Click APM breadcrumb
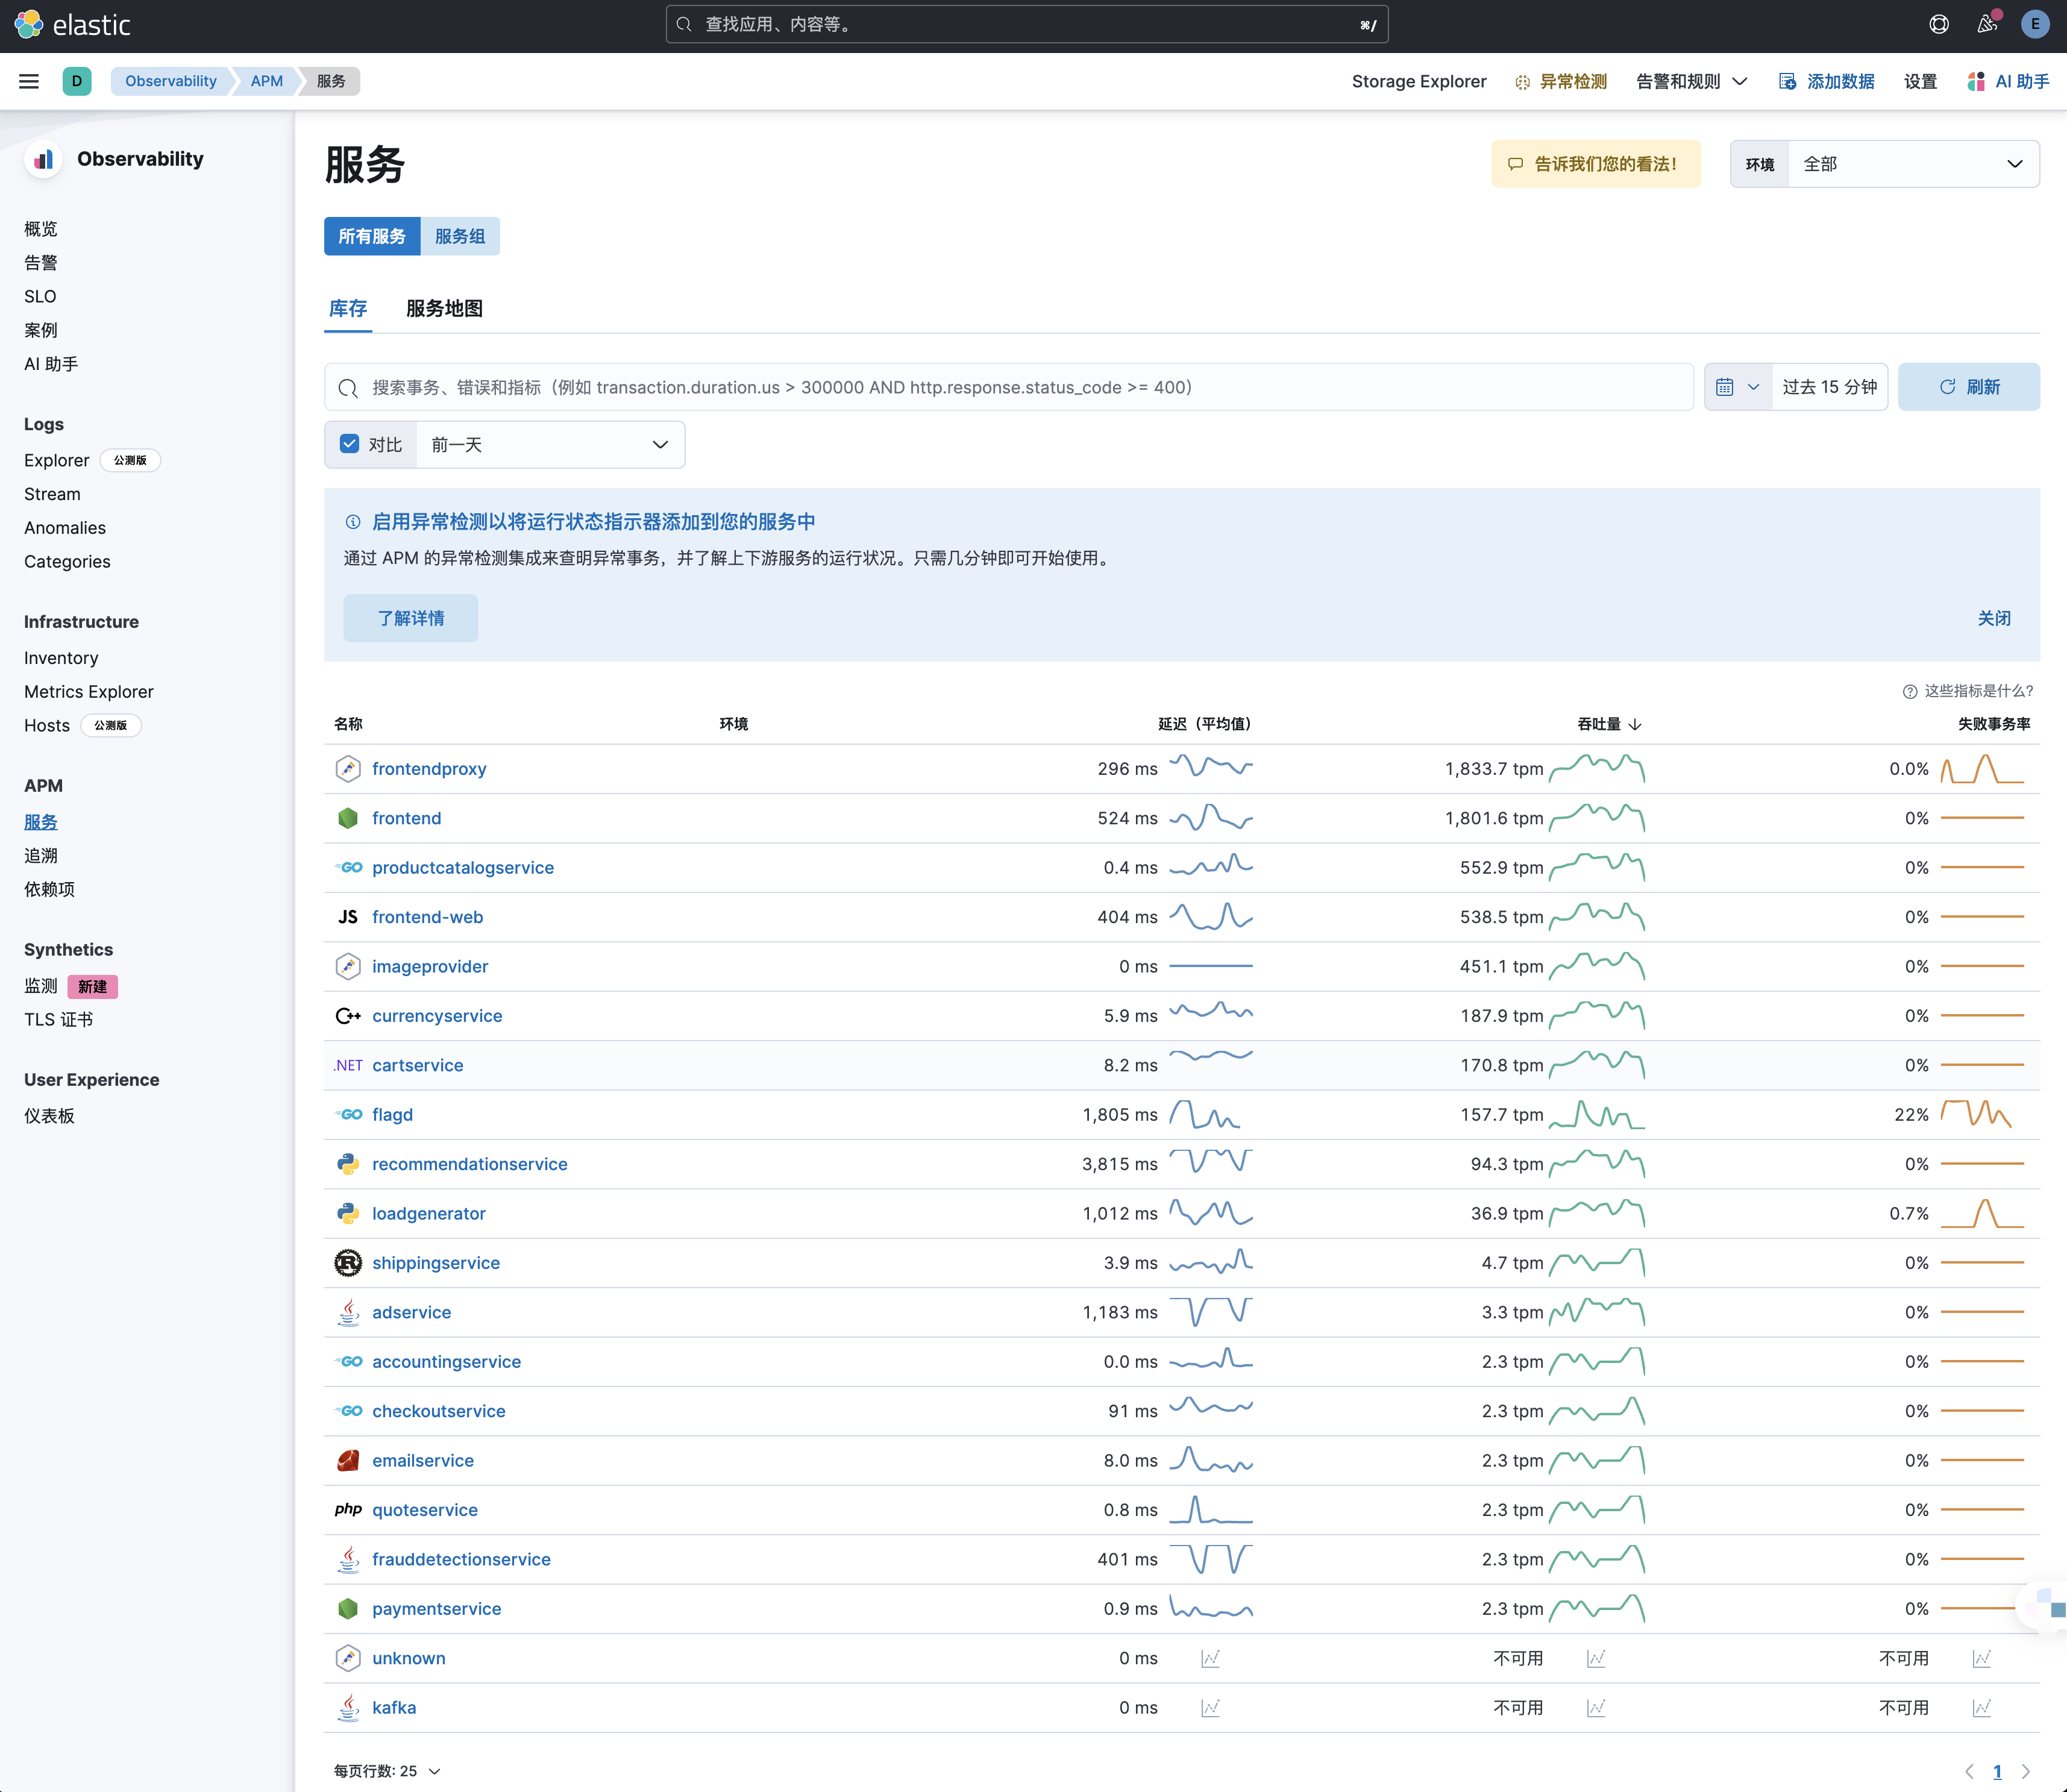The height and width of the screenshot is (1792, 2067). coord(267,81)
